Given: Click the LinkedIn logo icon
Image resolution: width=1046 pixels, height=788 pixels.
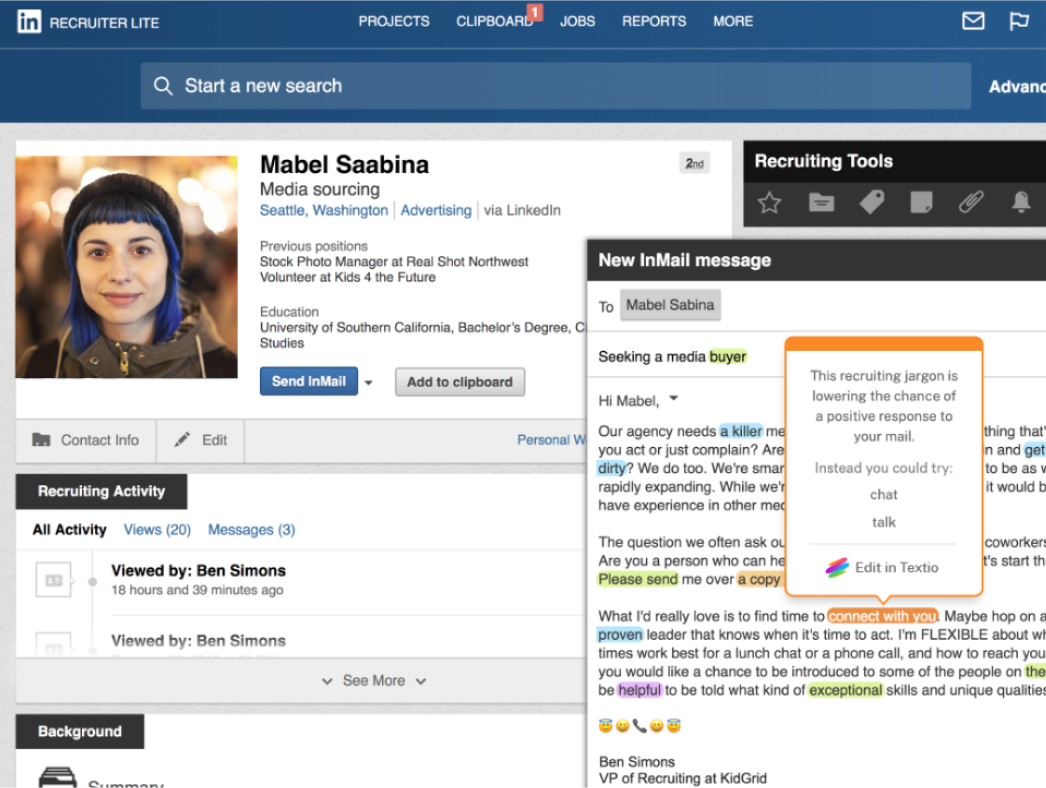Looking at the screenshot, I should tap(29, 21).
